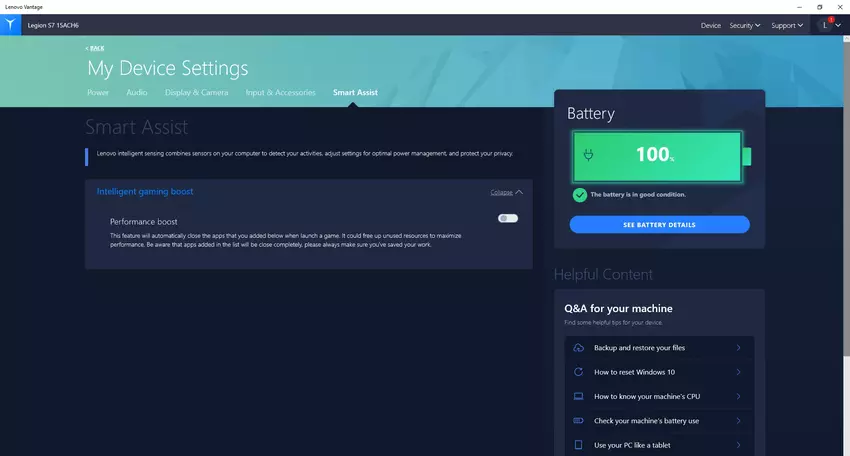Click the laptop icon beside CPU article
The width and height of the screenshot is (850, 456).
click(578, 396)
